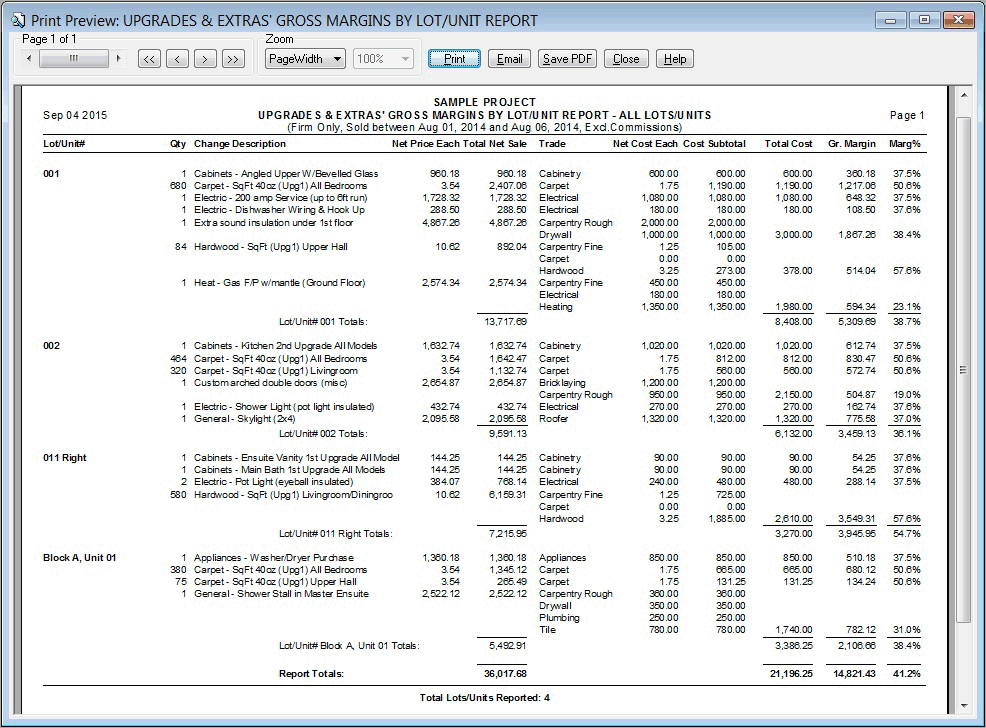This screenshot has width=986, height=728.
Task: Close the print preview
Action: pos(626,59)
